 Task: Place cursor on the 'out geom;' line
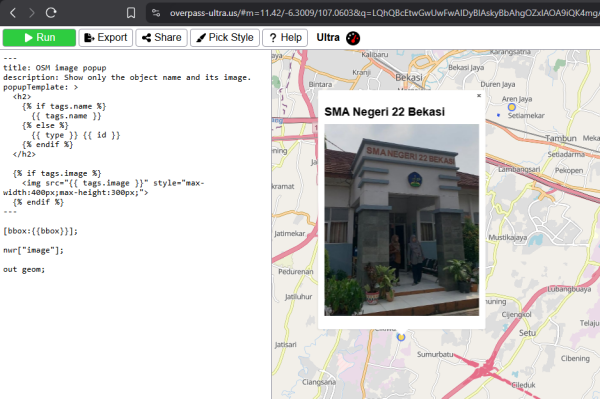[24, 269]
